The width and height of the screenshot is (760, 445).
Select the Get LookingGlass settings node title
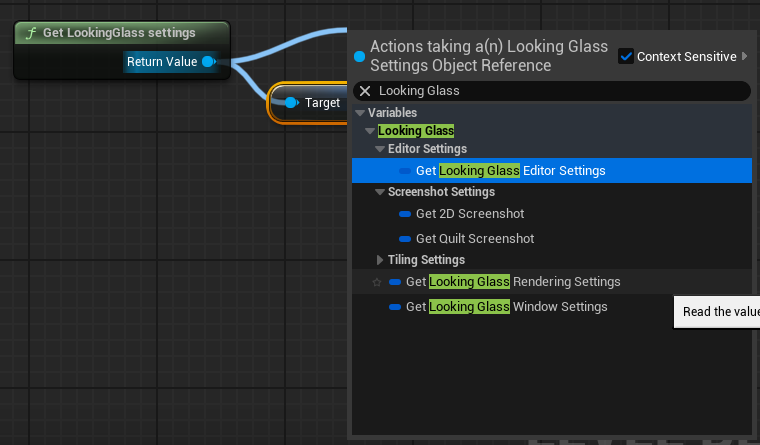(x=118, y=33)
